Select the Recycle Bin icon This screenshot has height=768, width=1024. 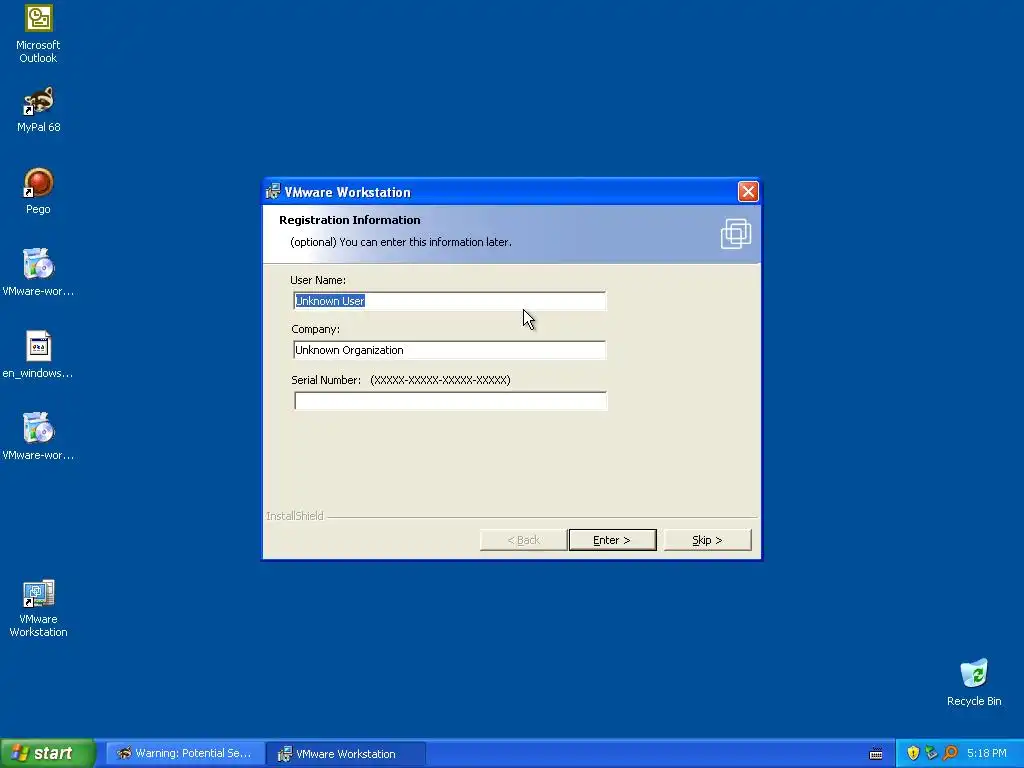click(974, 682)
